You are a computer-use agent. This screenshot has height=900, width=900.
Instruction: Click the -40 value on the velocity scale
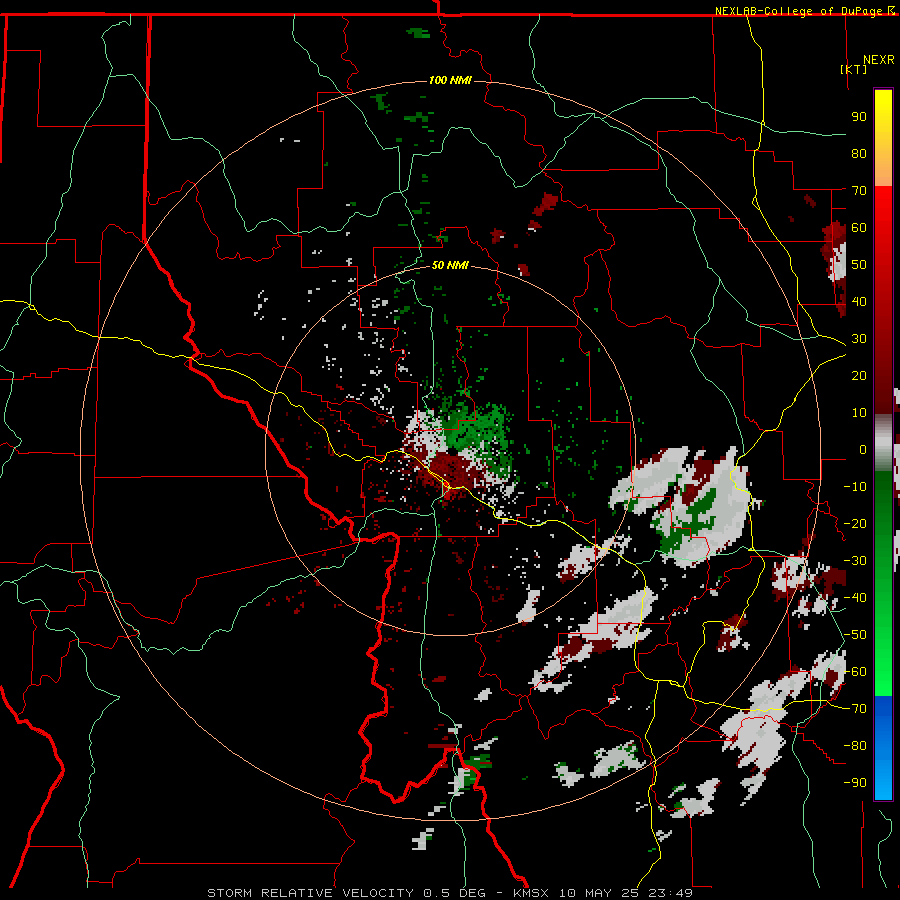855,598
